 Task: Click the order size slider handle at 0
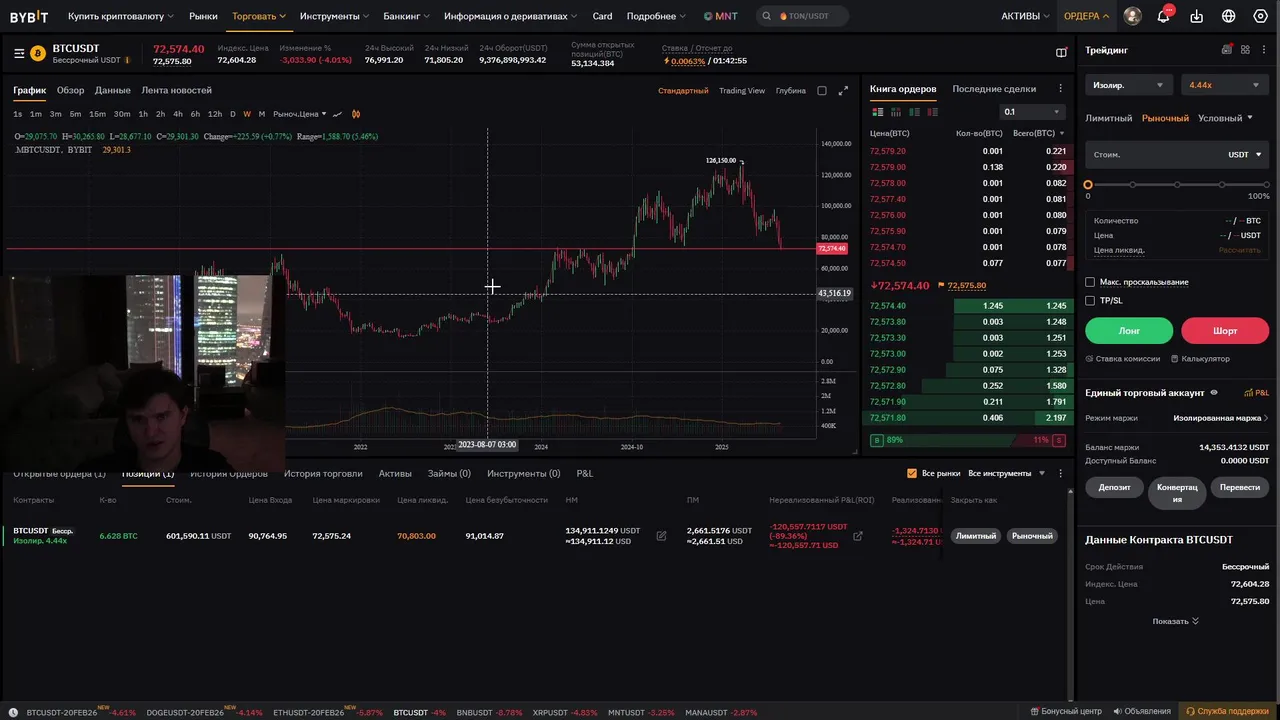point(1088,185)
